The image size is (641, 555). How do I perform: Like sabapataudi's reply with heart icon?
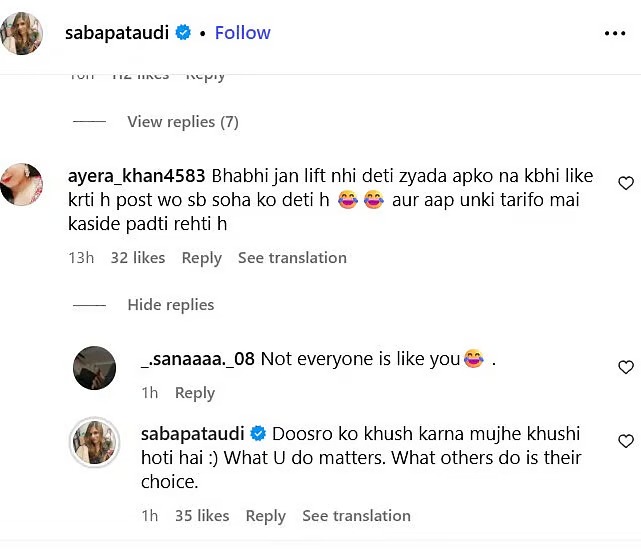[x=626, y=441]
